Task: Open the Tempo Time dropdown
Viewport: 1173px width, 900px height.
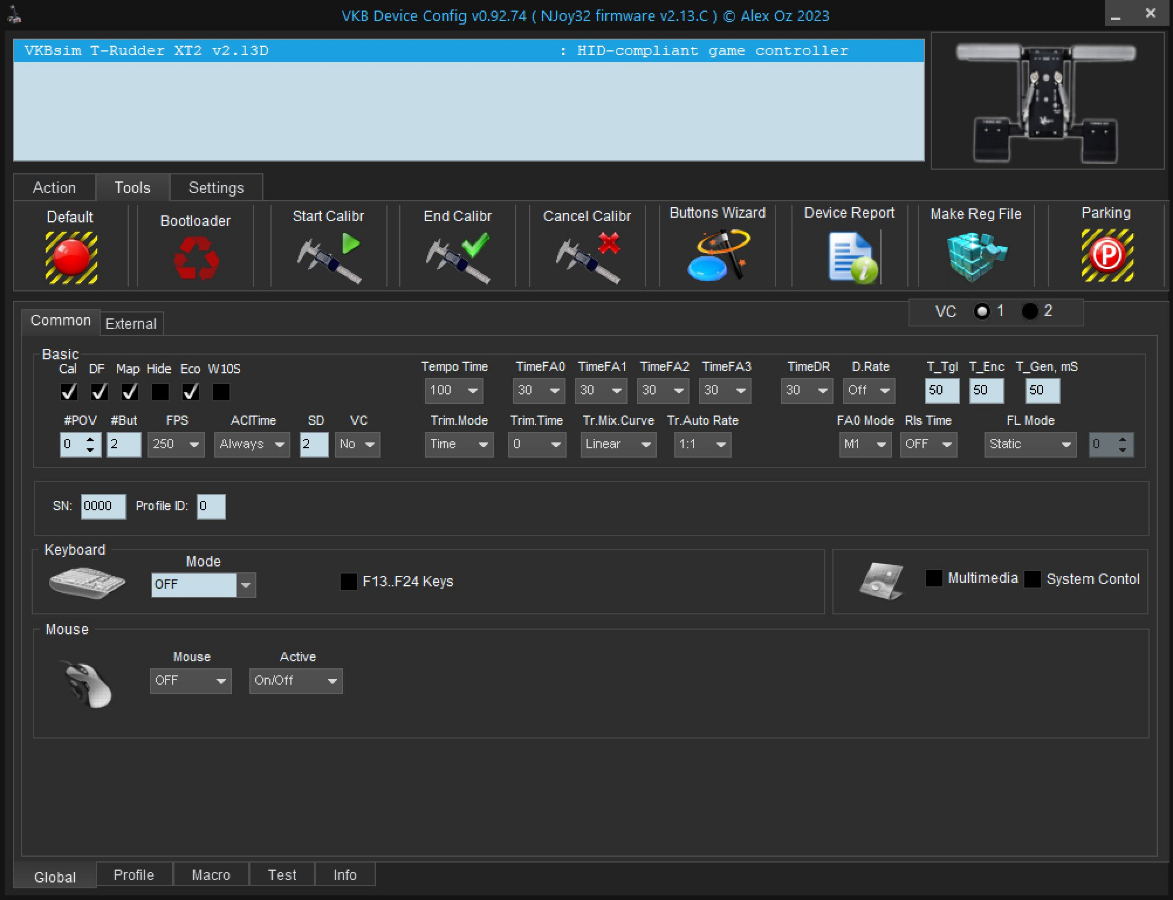Action: tap(454, 391)
